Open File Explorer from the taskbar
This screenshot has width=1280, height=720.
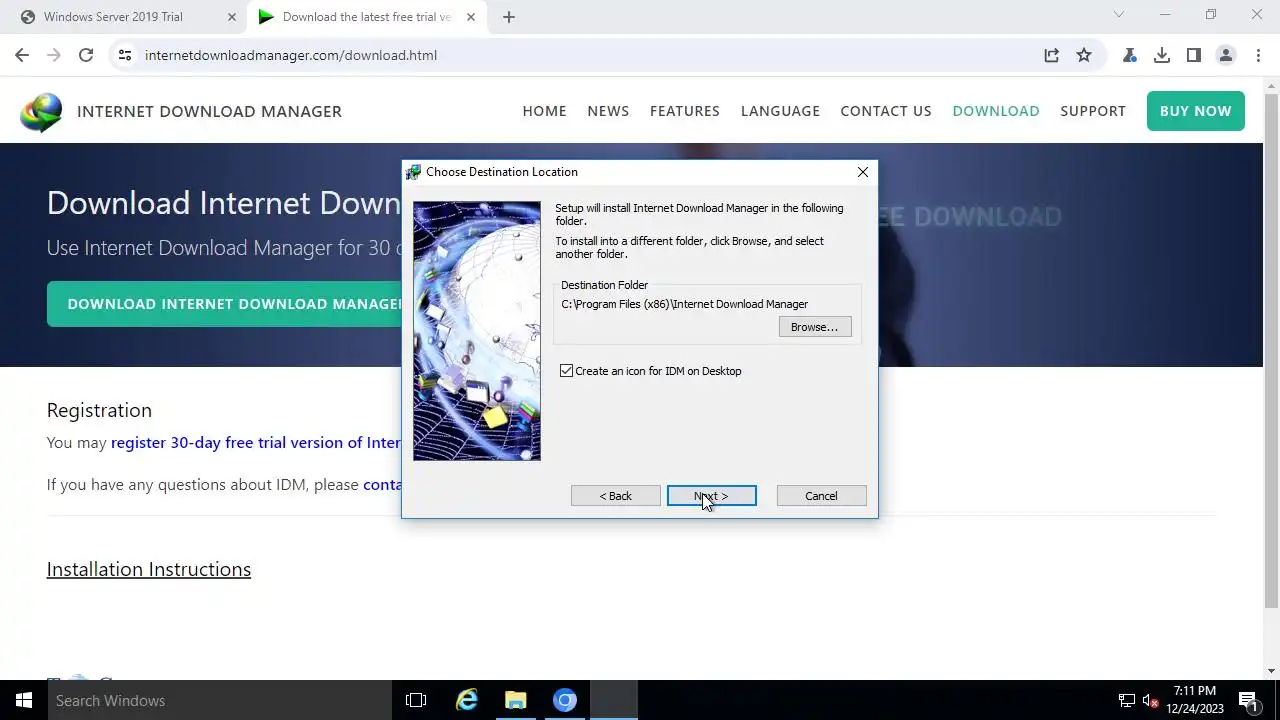pos(516,700)
